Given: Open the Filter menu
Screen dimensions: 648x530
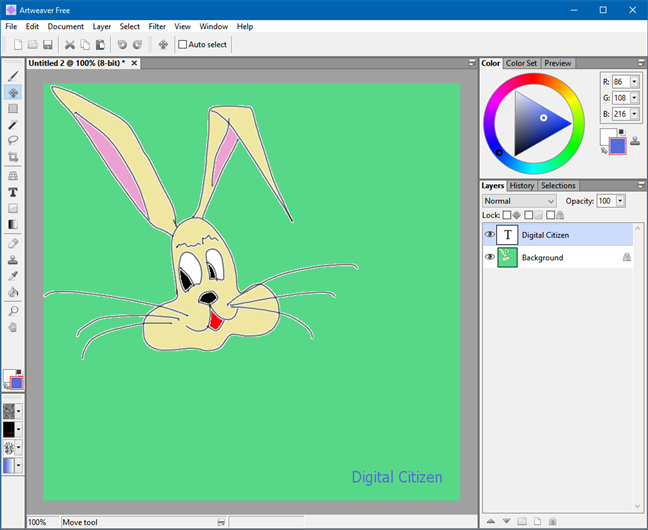Looking at the screenshot, I should coord(157,26).
